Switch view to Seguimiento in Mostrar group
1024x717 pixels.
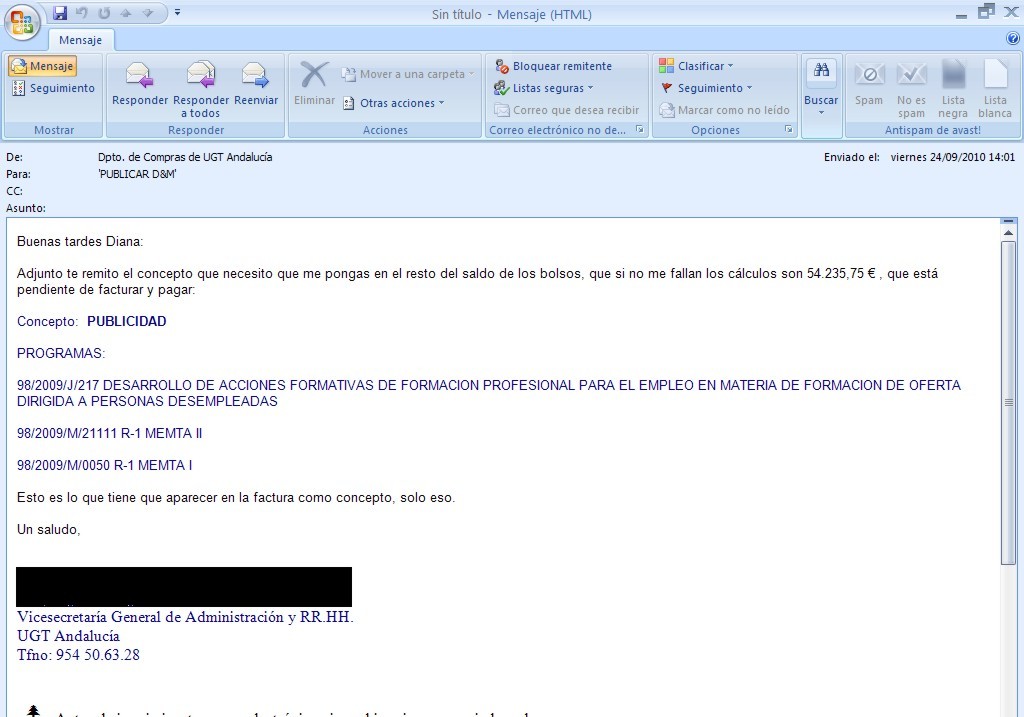tap(53, 88)
